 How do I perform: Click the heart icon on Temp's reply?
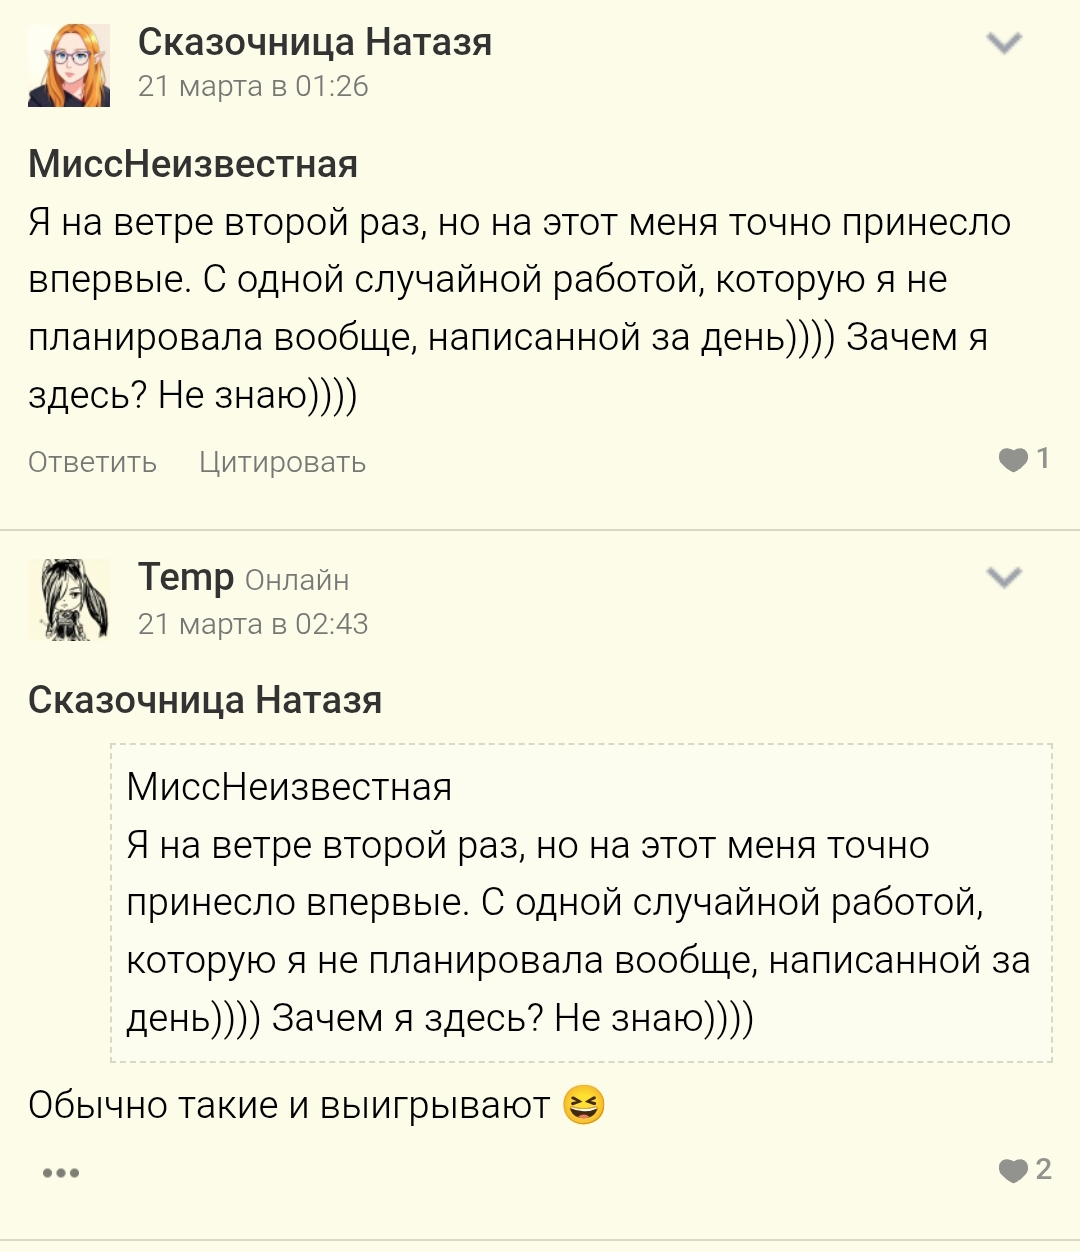tap(1013, 1170)
